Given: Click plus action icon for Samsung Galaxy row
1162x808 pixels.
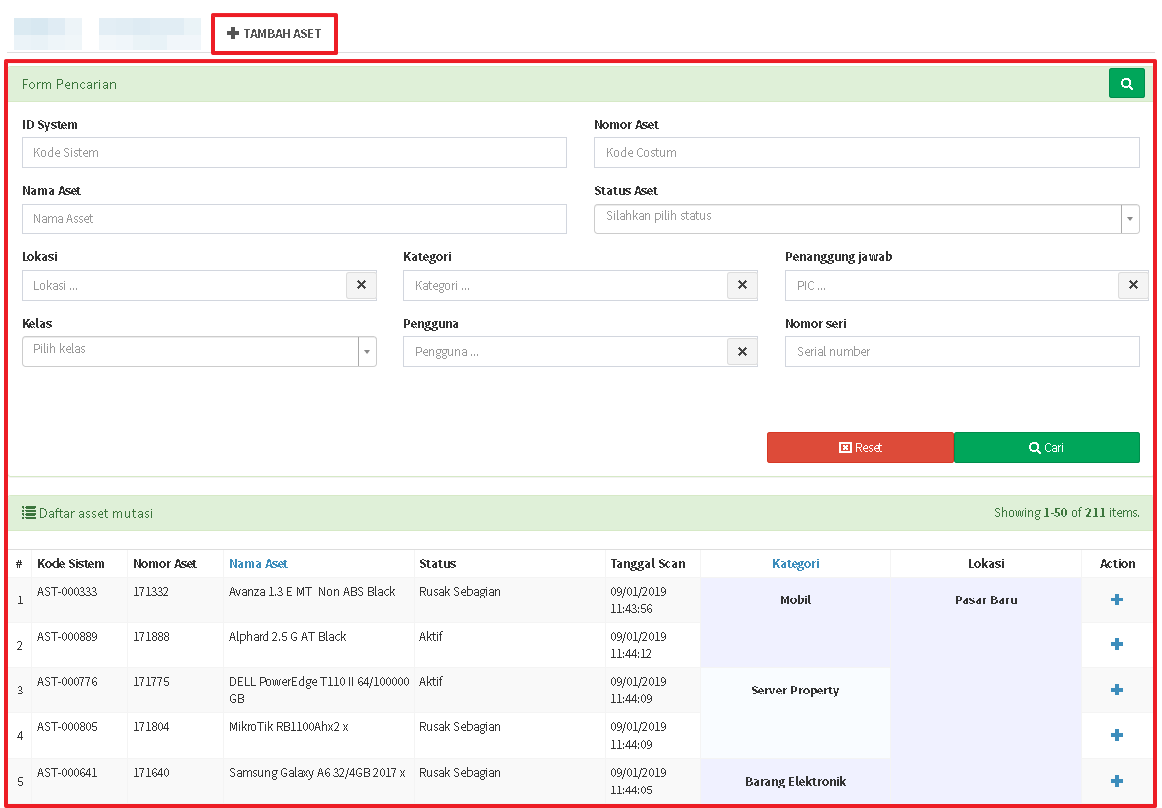Looking at the screenshot, I should (1117, 781).
